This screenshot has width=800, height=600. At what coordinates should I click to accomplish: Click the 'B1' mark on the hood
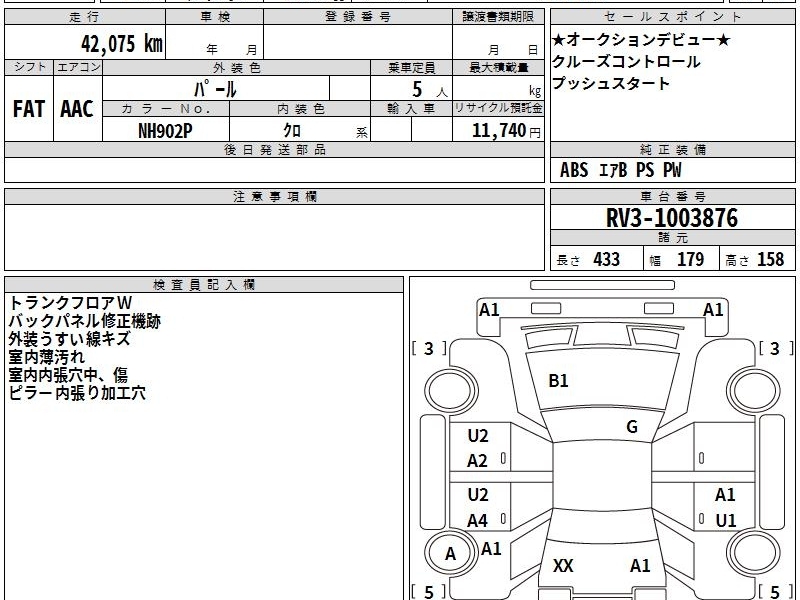558,381
